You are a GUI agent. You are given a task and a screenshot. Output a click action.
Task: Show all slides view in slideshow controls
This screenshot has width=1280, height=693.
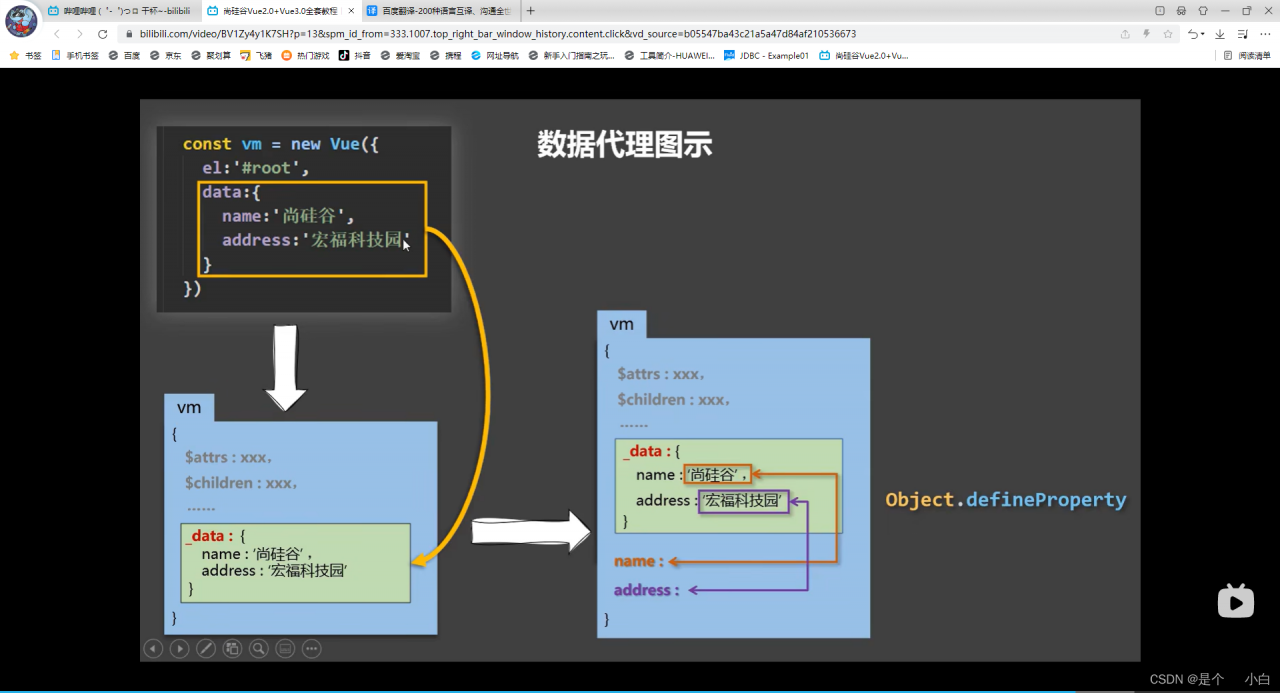pos(232,649)
